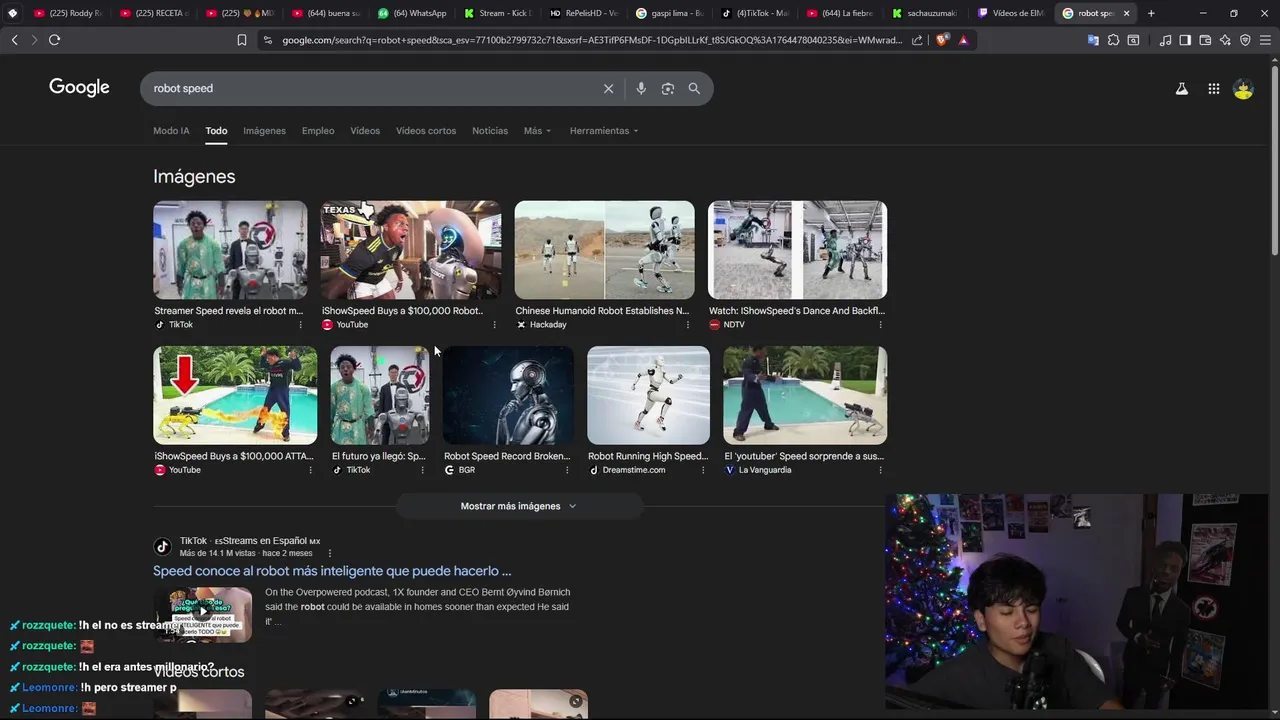Open Brave Rewards triangle icon
This screenshot has width=1280, height=720.
(963, 40)
